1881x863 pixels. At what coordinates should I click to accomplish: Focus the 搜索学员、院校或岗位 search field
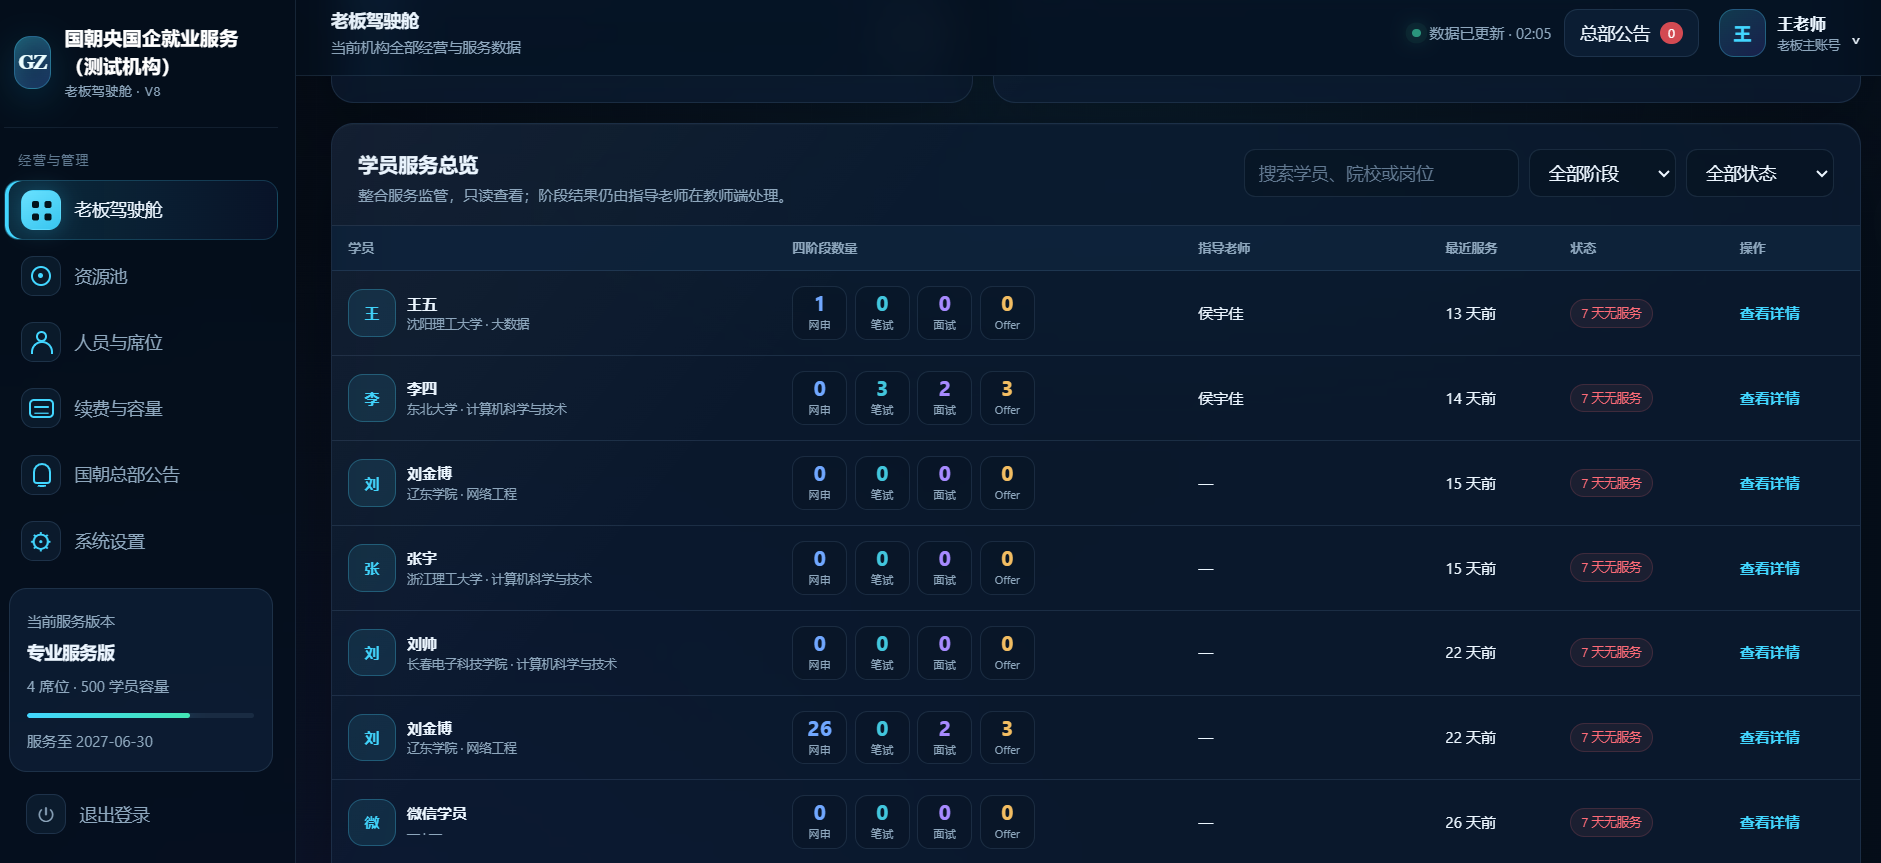point(1381,173)
